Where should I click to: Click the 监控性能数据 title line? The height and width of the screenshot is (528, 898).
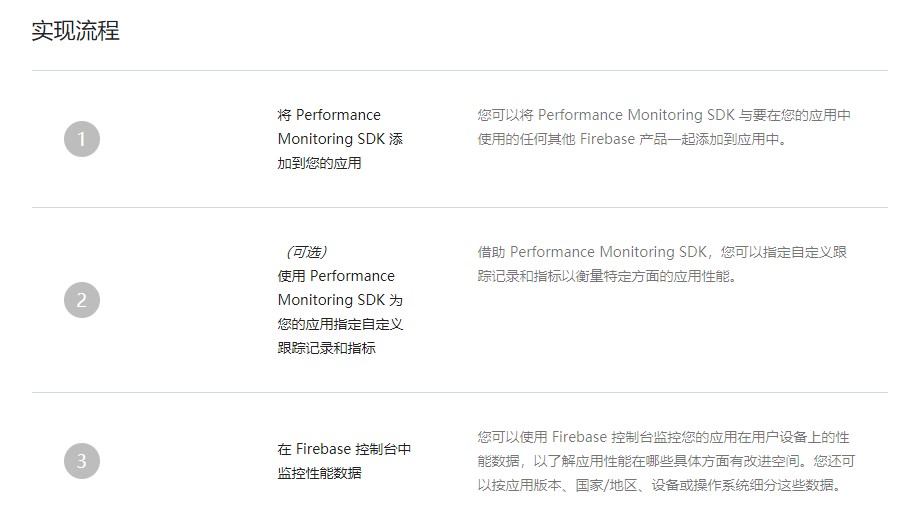click(320, 473)
